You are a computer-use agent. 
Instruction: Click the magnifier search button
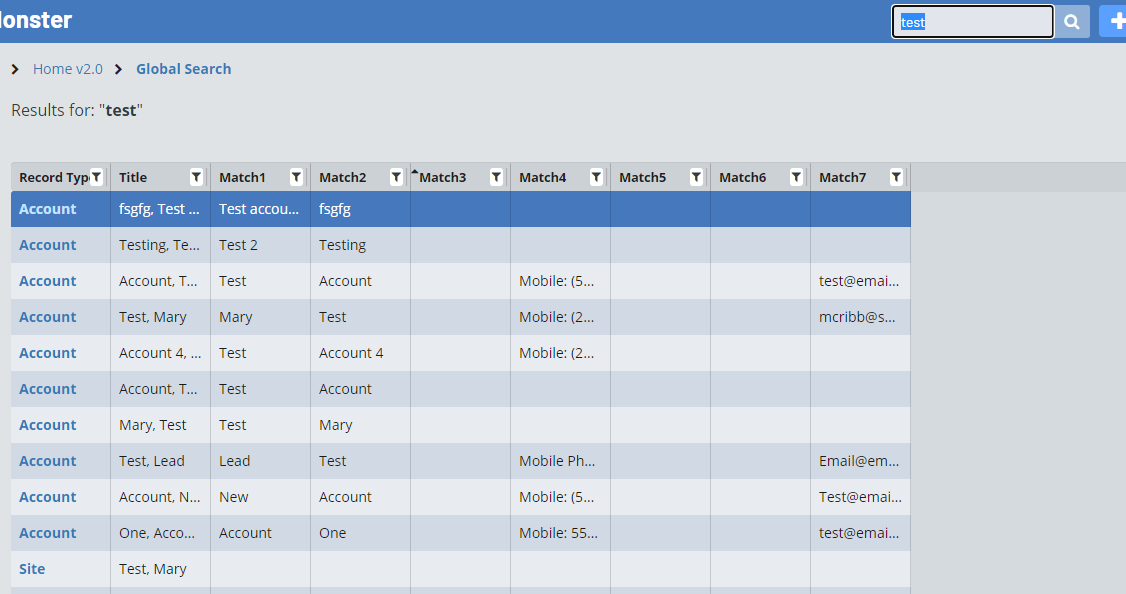click(1072, 22)
